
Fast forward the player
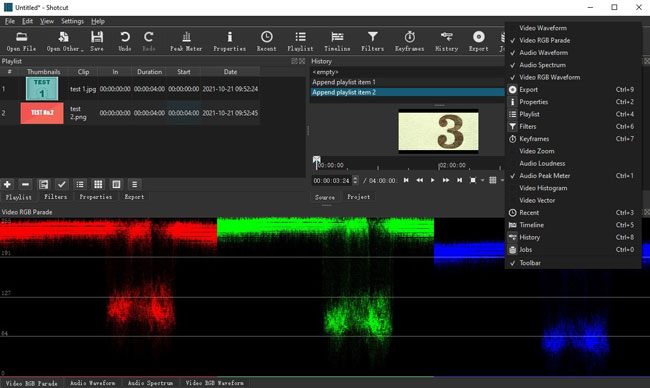click(446, 180)
